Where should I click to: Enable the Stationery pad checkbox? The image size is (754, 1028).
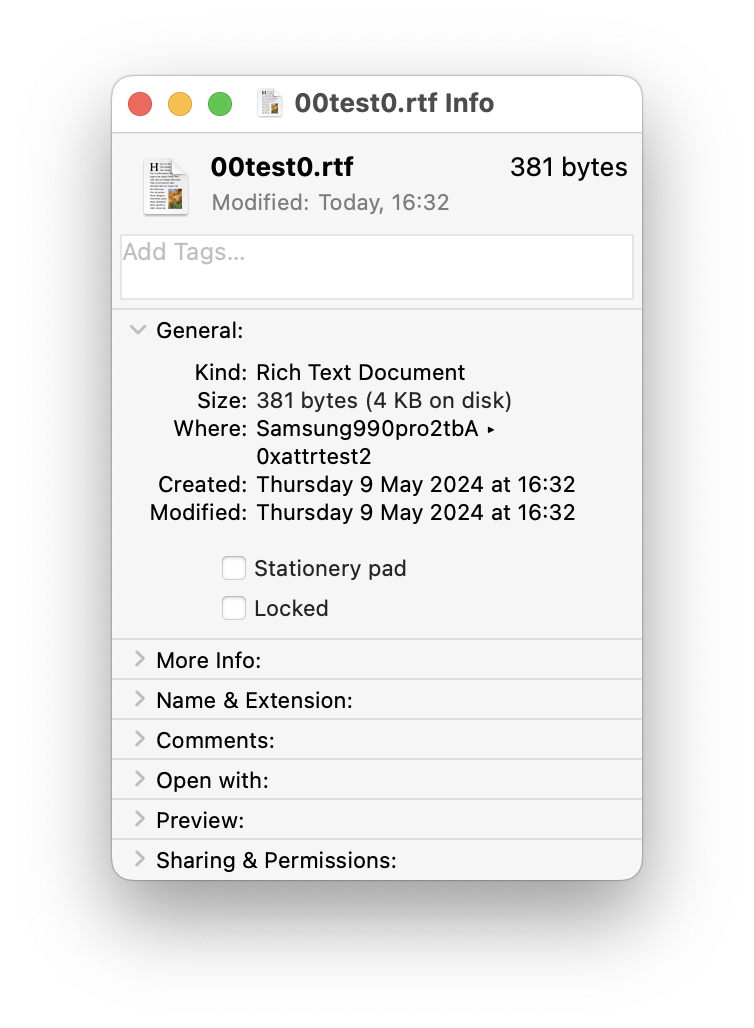click(x=233, y=569)
